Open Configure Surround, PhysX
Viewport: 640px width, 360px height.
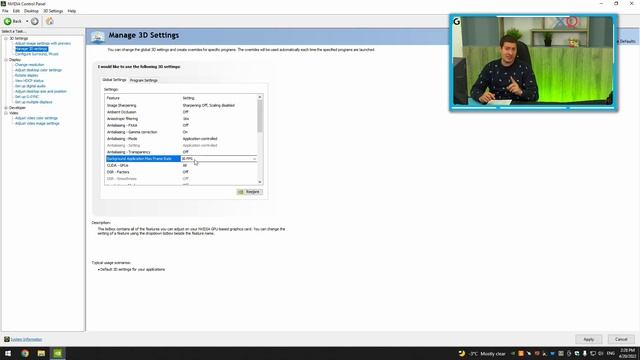tap(37, 54)
